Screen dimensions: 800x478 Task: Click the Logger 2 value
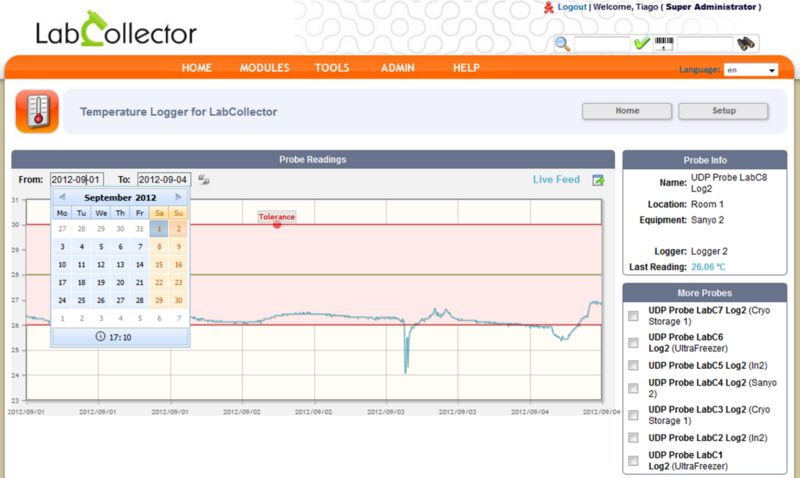[x=709, y=251]
